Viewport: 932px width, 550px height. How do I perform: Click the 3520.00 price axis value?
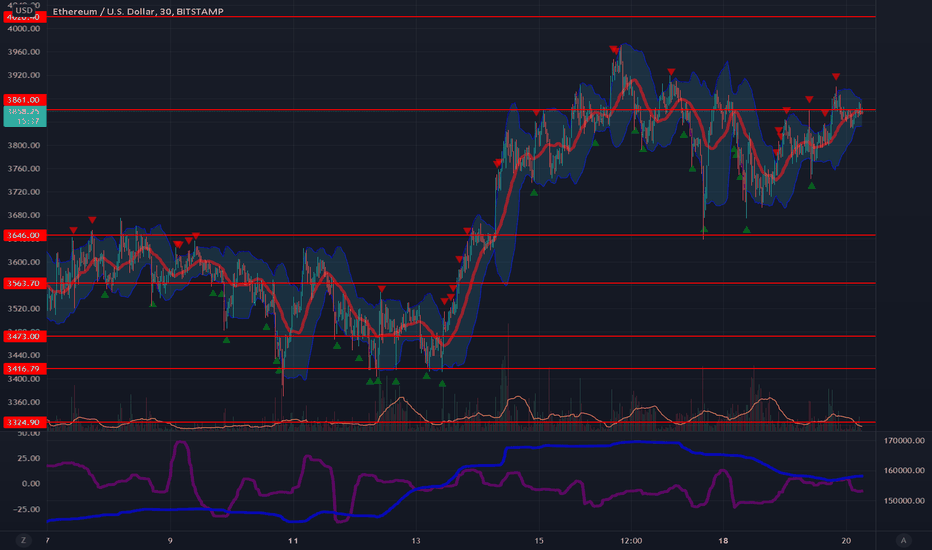24,309
